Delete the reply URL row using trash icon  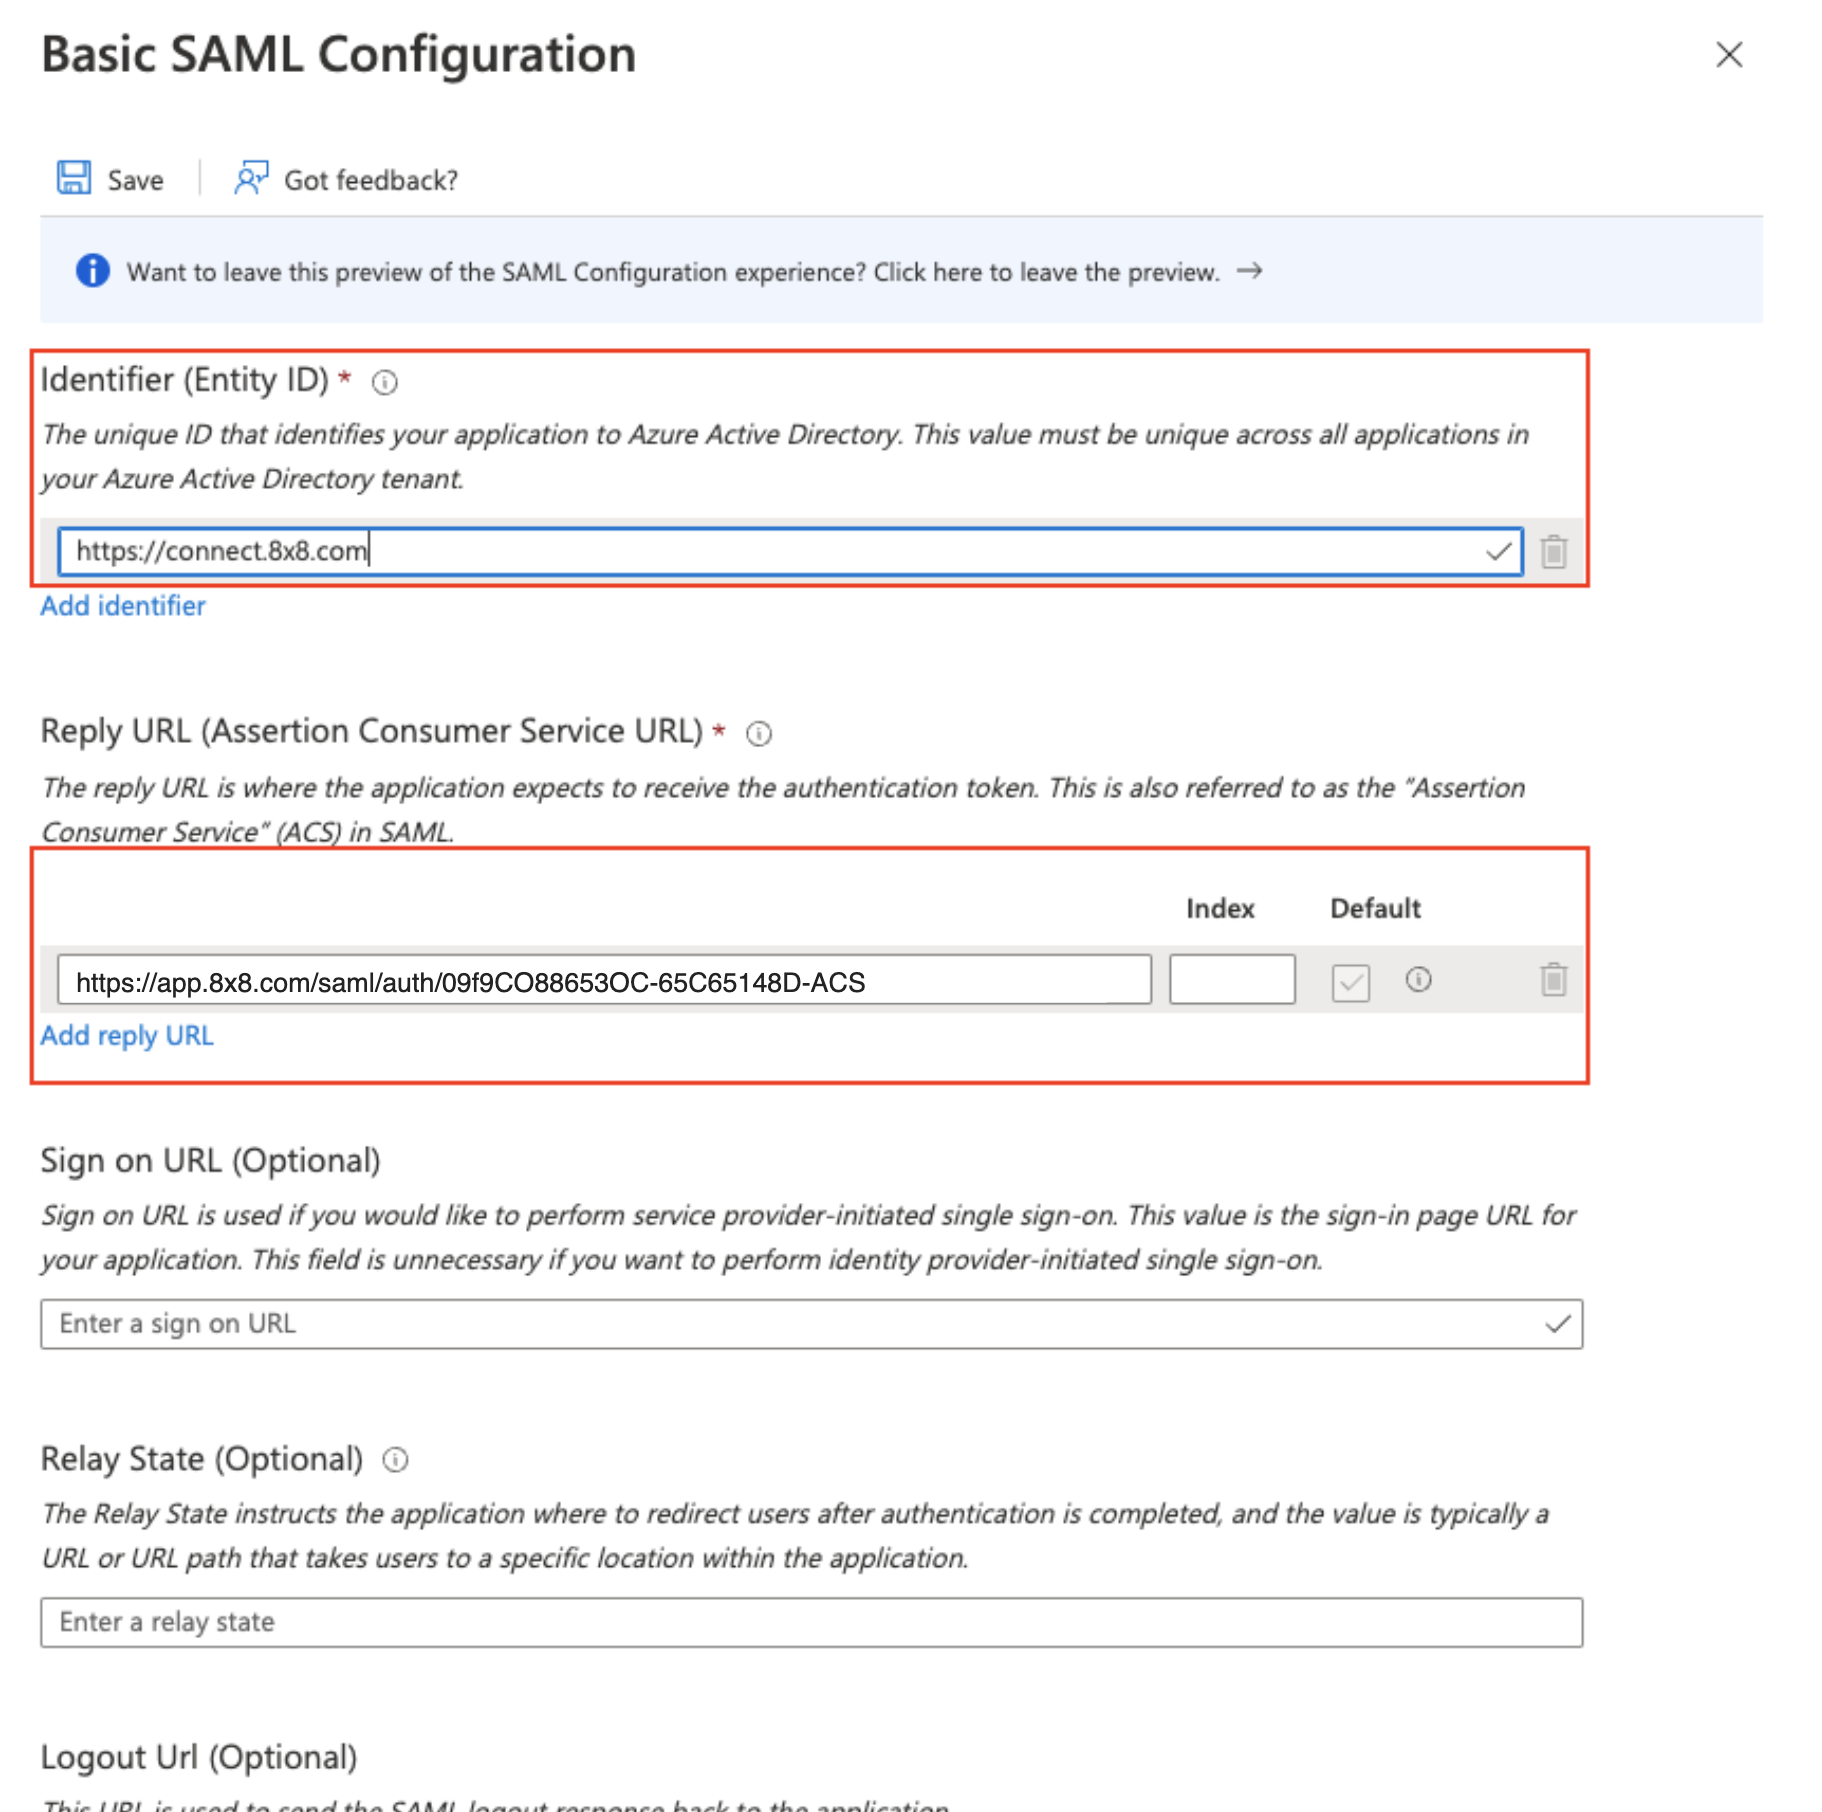click(x=1553, y=980)
